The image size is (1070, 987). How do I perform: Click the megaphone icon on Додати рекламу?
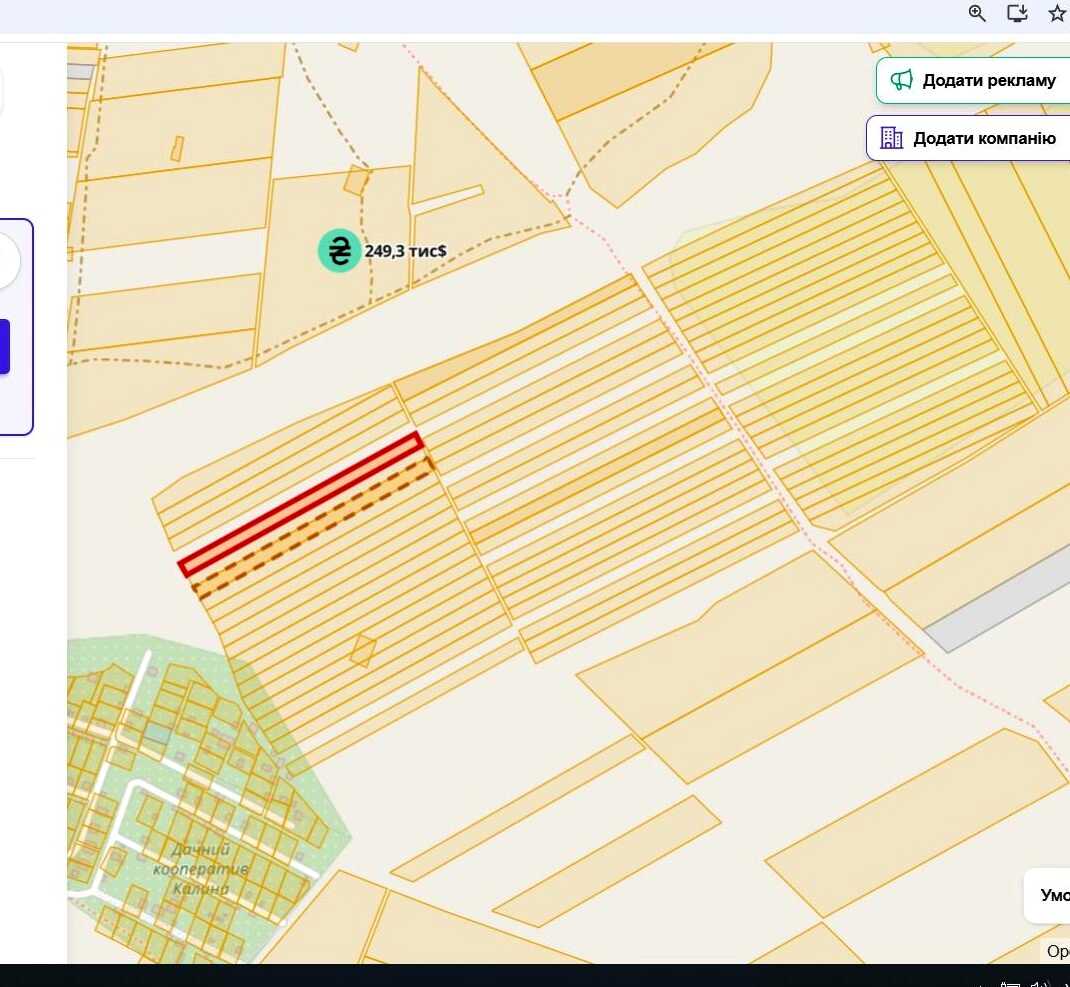[901, 80]
